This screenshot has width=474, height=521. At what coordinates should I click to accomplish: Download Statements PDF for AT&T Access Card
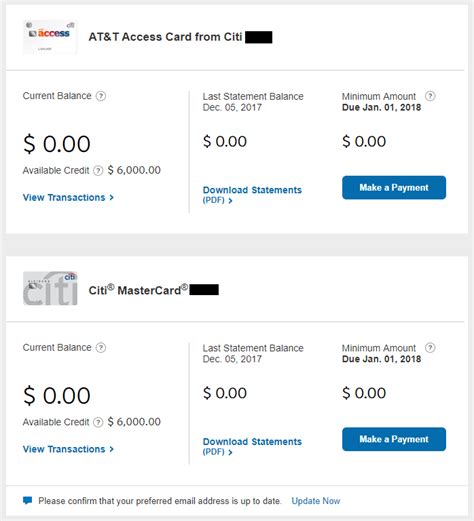click(x=252, y=195)
